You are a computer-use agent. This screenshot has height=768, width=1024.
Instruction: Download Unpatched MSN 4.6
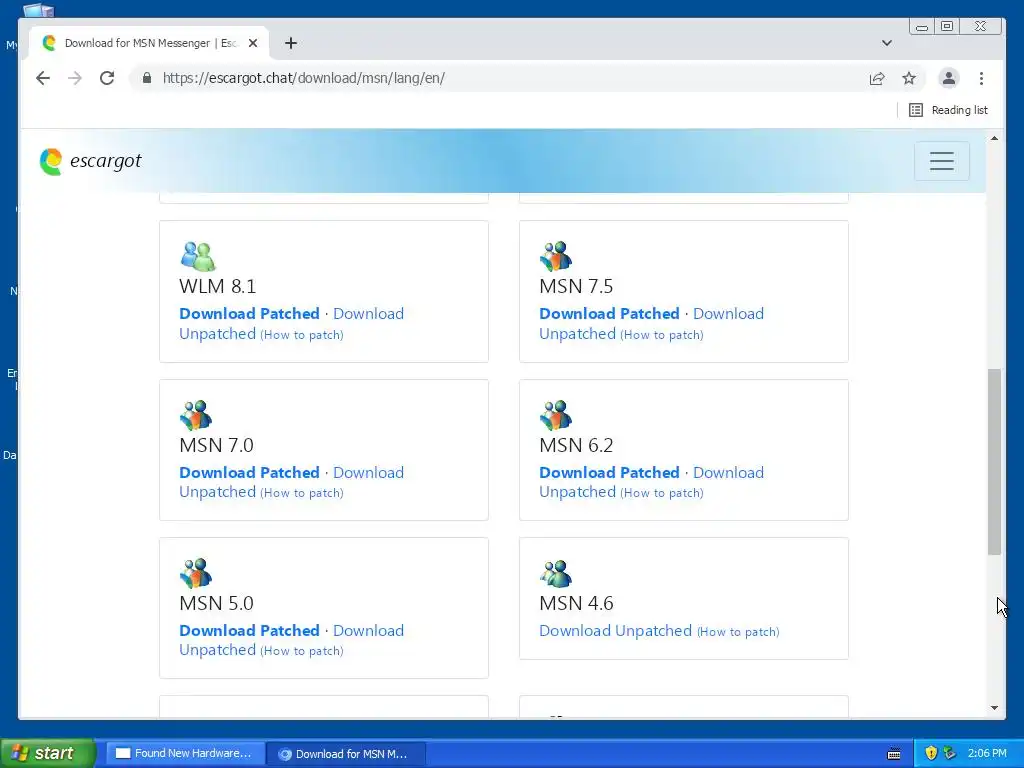pos(615,630)
